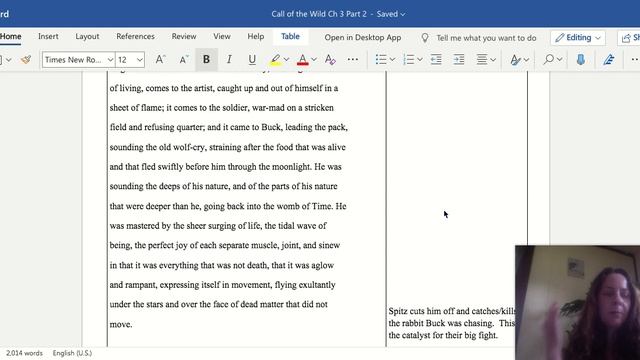640x360 pixels.
Task: Shrink font size with smaller A icon
Action: (x=184, y=60)
